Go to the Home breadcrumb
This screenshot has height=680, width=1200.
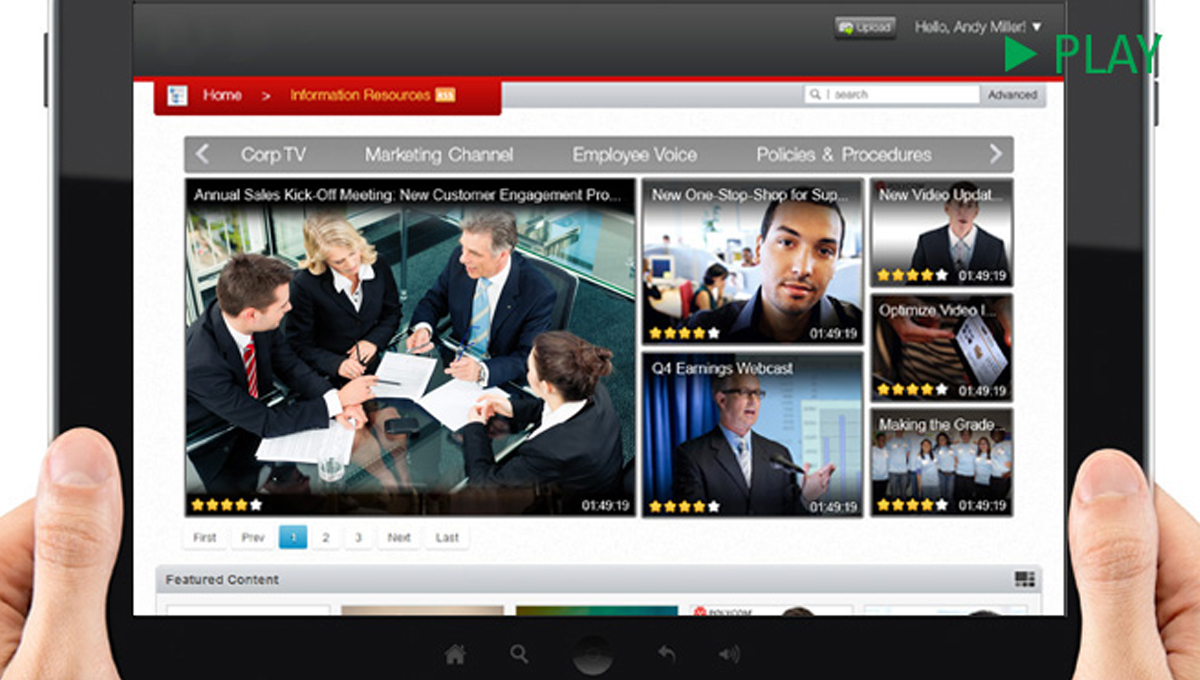click(222, 95)
